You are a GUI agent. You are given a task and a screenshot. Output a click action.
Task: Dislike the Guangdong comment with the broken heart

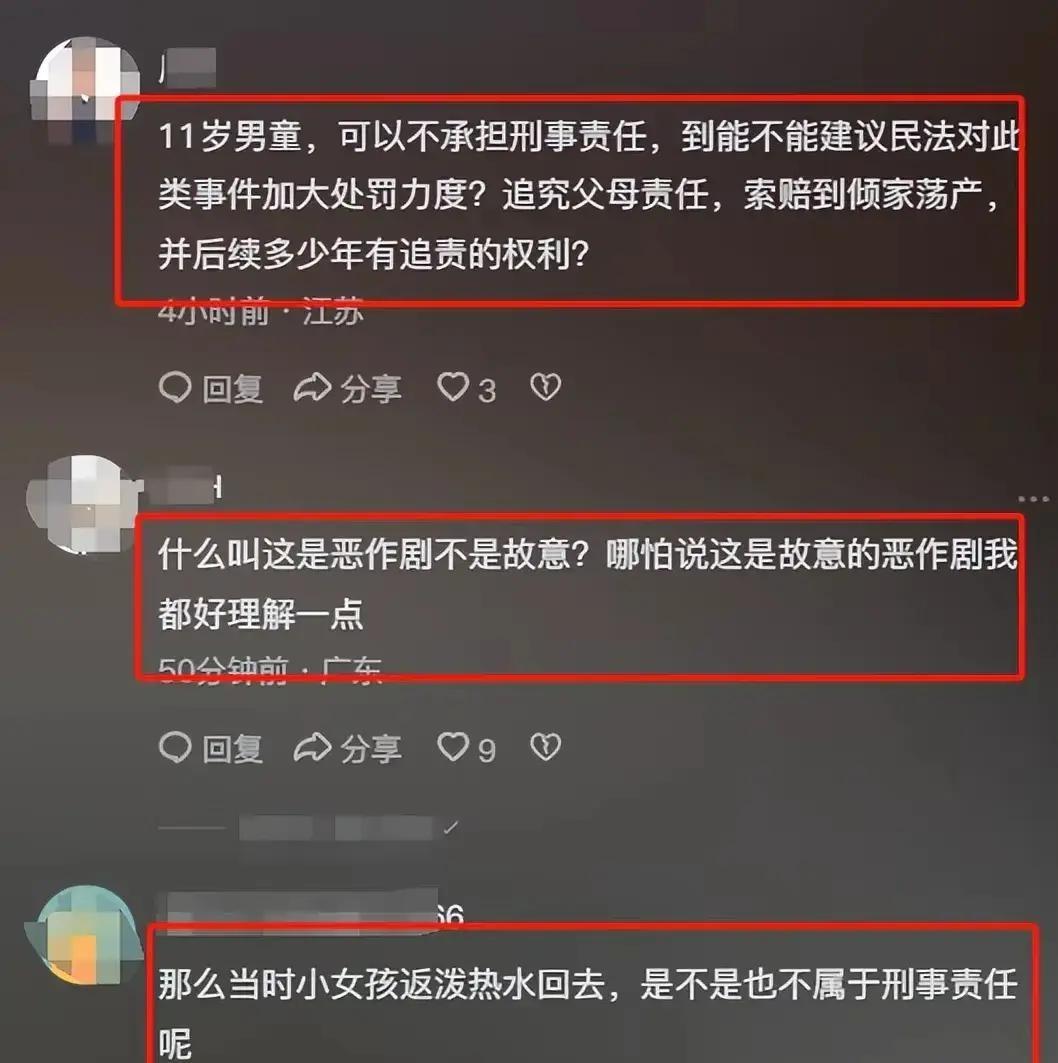tap(546, 747)
